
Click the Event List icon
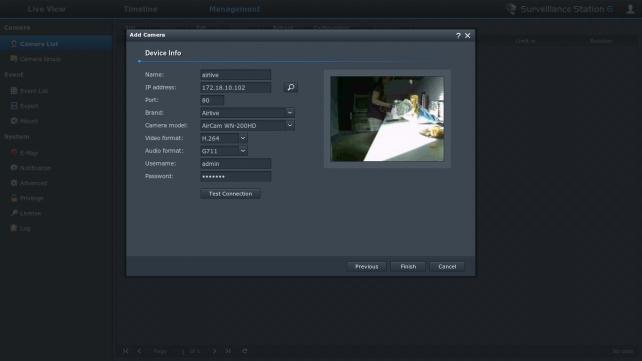tap(14, 90)
